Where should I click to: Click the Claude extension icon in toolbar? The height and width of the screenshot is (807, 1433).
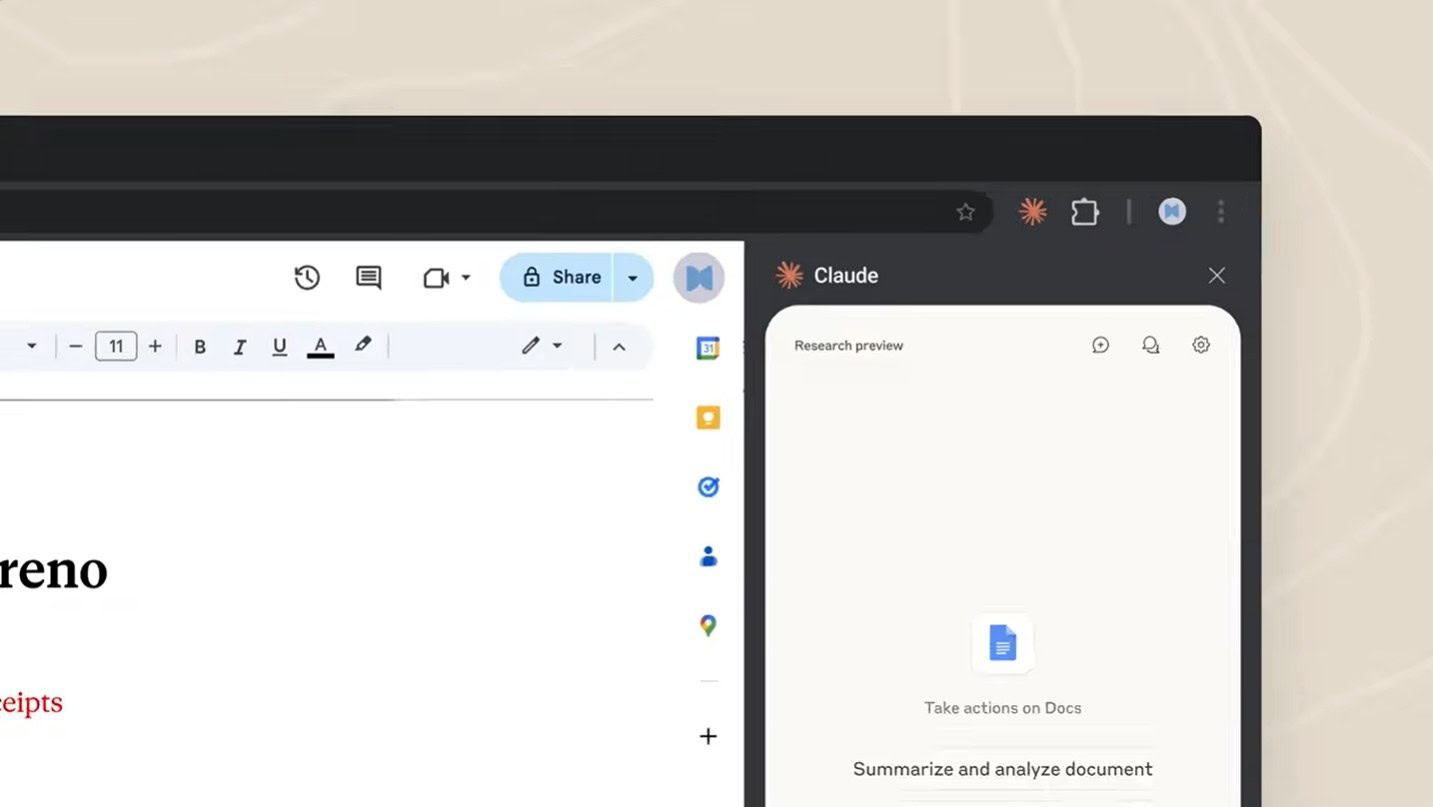1032,211
